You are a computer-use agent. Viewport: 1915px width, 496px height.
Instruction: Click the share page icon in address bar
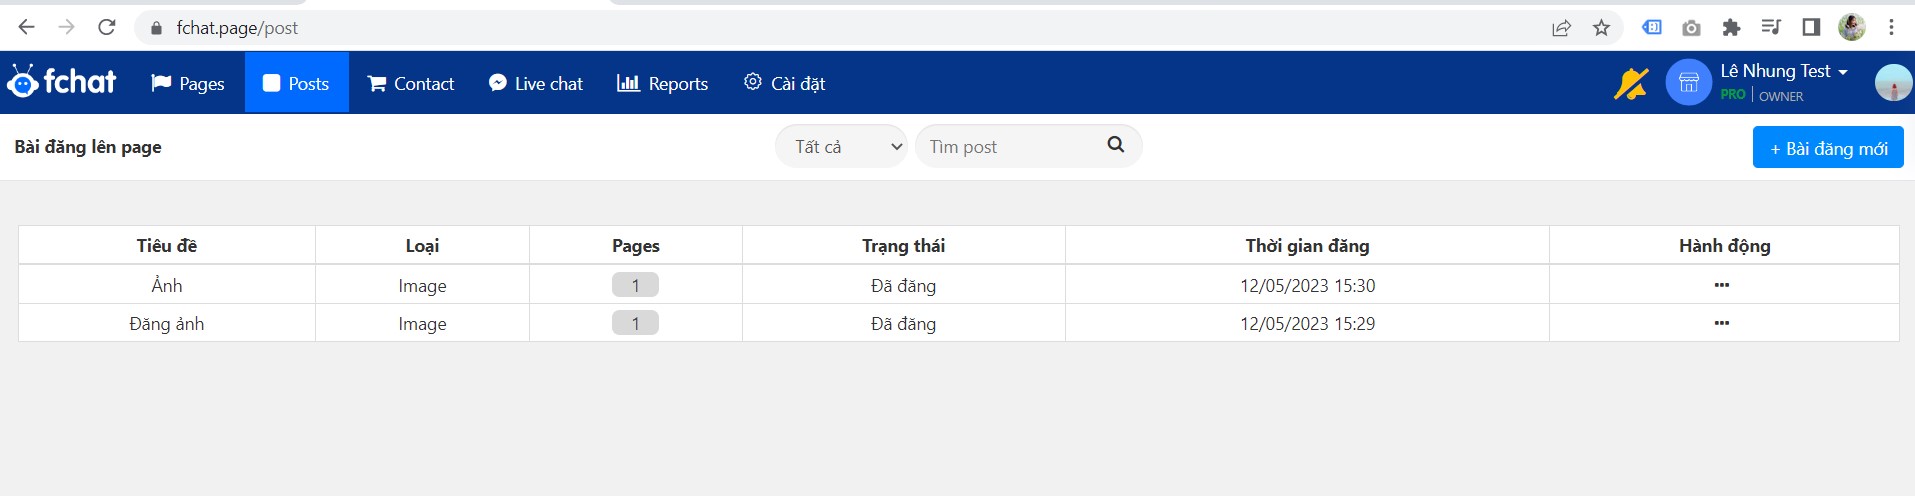(1561, 28)
